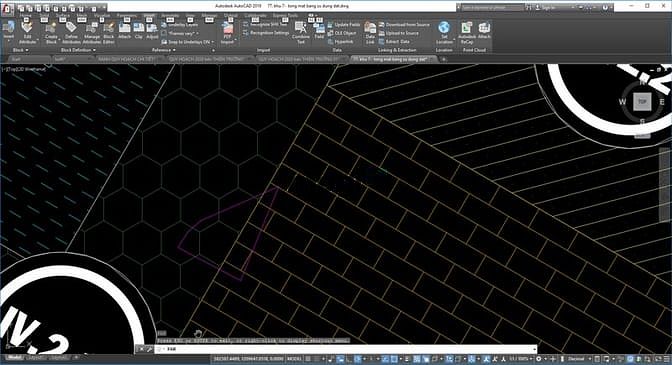Viewport: 672px width, 365px height.
Task: Select the Clip reference tool
Action: 138,31
